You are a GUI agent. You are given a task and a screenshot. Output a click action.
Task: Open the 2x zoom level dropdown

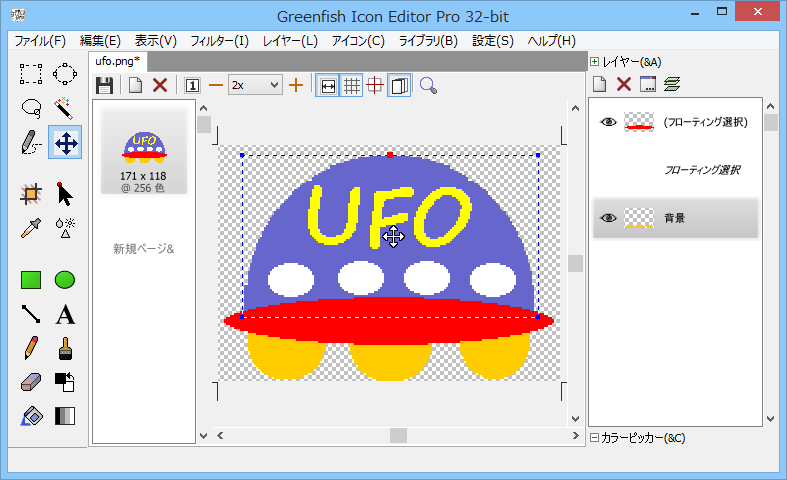pyautogui.click(x=255, y=85)
